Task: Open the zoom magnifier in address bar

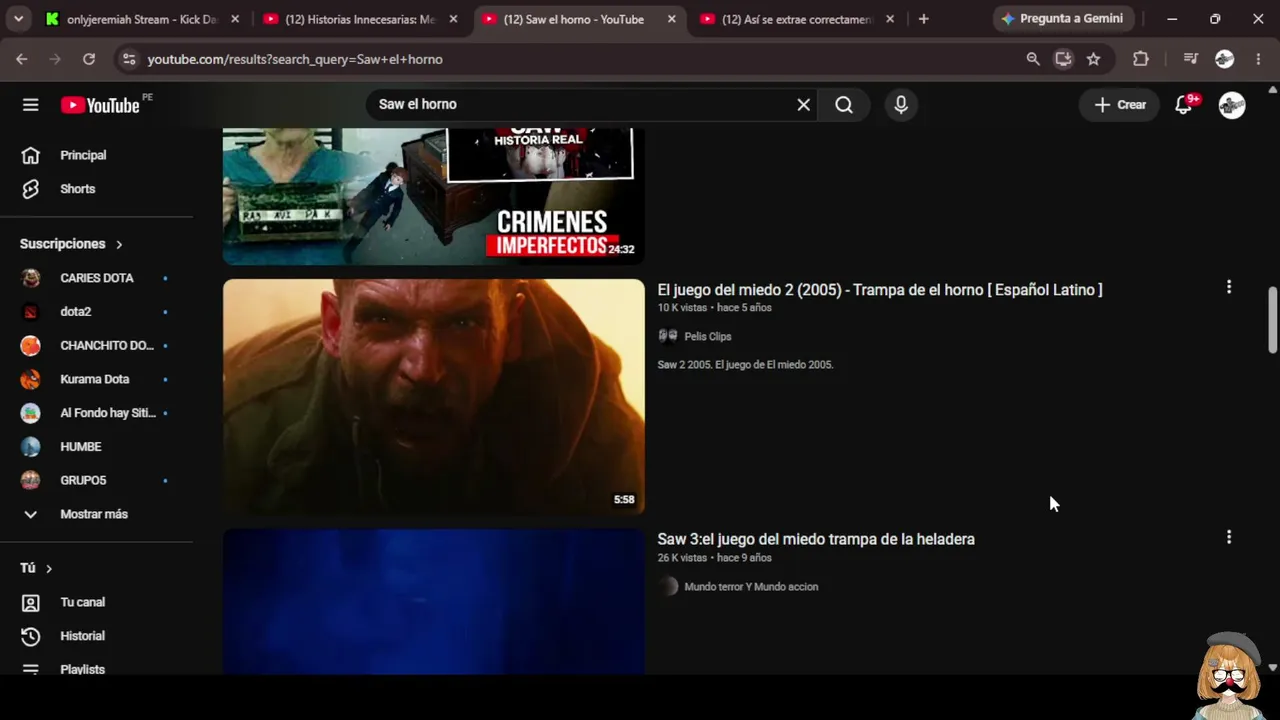Action: [1033, 59]
